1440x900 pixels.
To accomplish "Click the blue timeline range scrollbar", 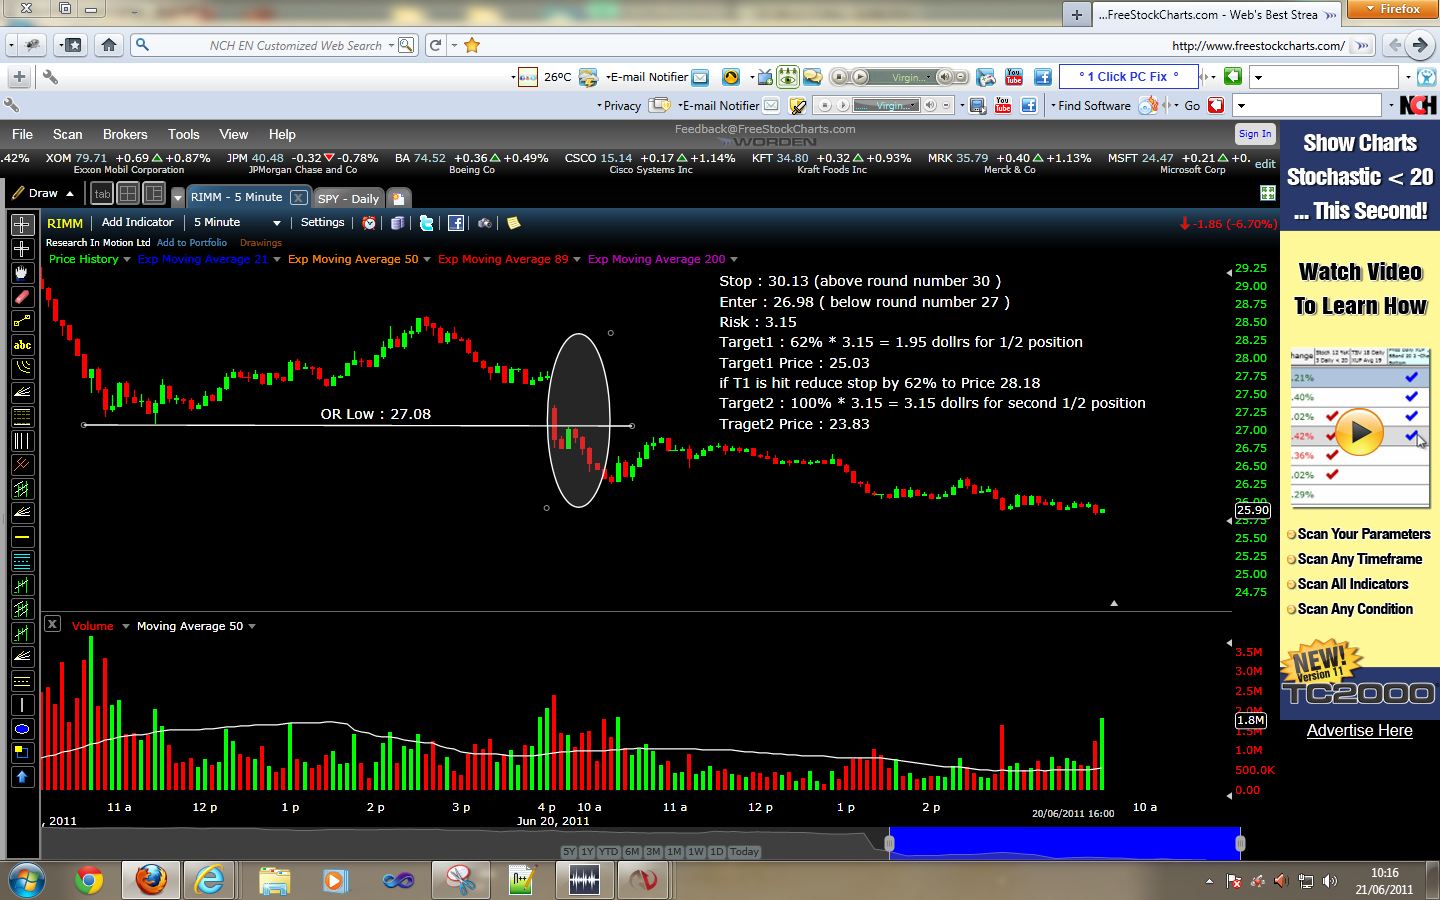I will click(x=1064, y=843).
